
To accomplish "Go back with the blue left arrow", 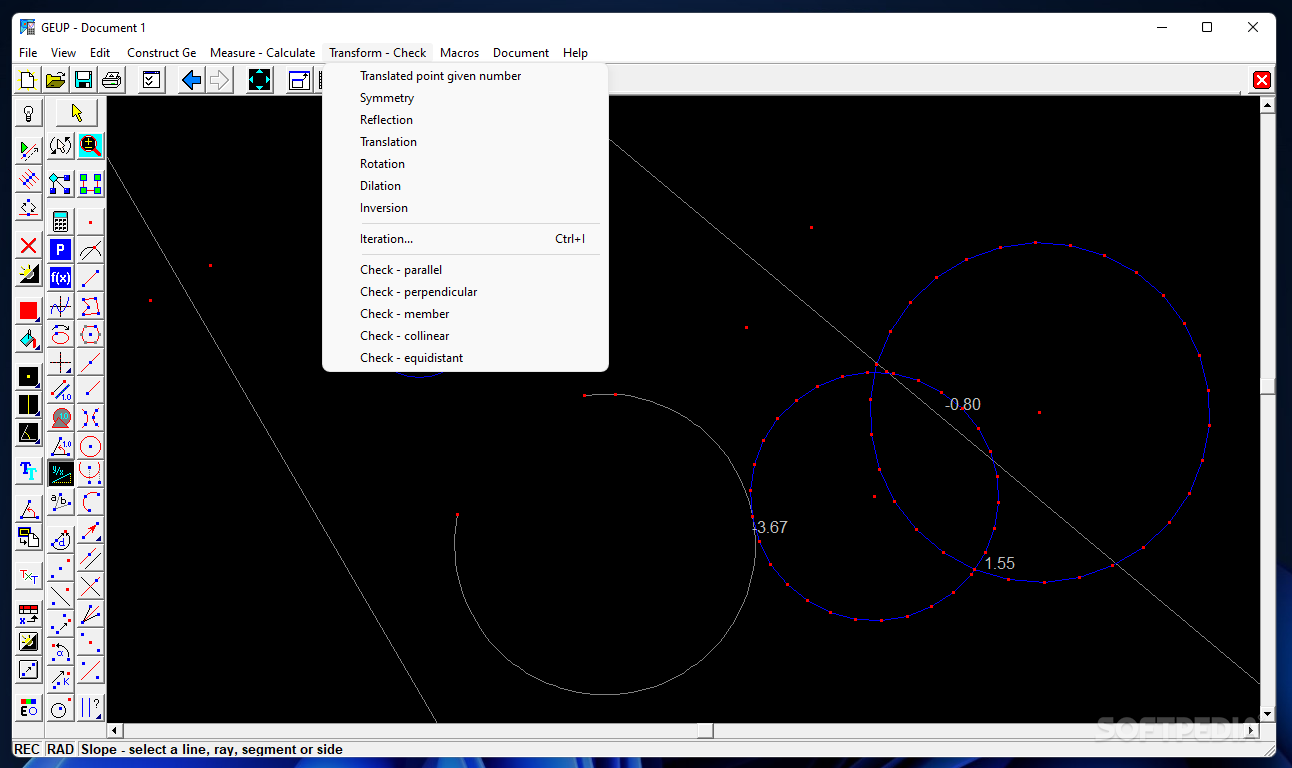I will [191, 81].
